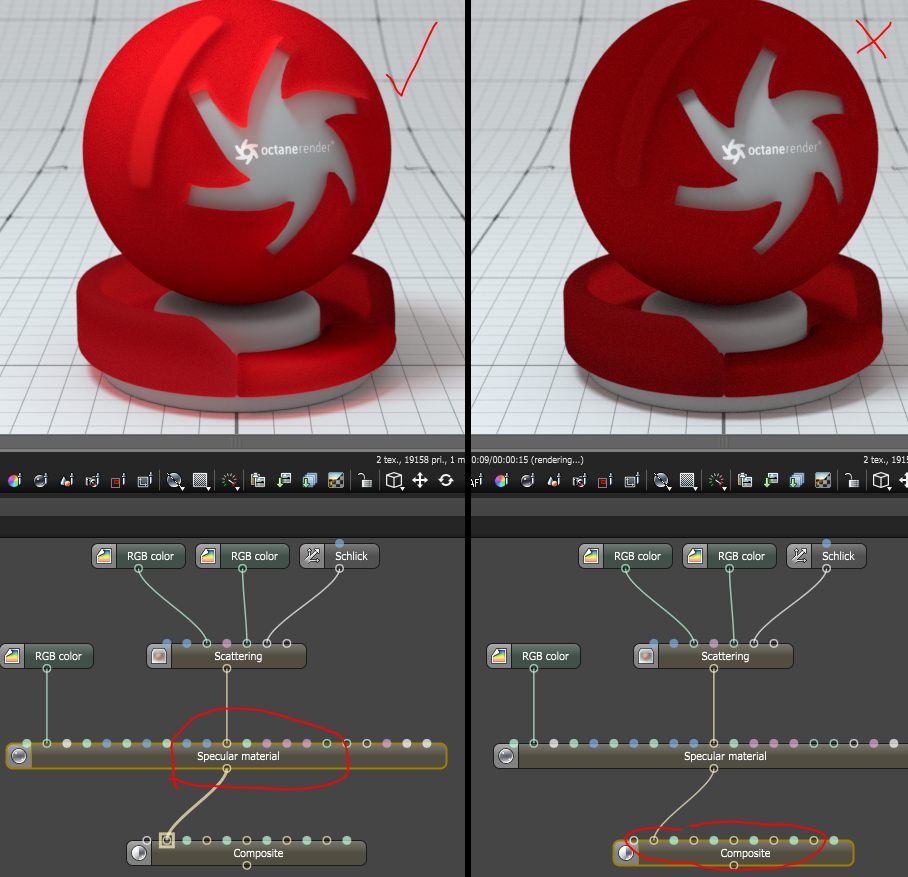Click Specular material node sphere icon, left graph
Viewport: 908px width, 877px height.
coord(19,757)
